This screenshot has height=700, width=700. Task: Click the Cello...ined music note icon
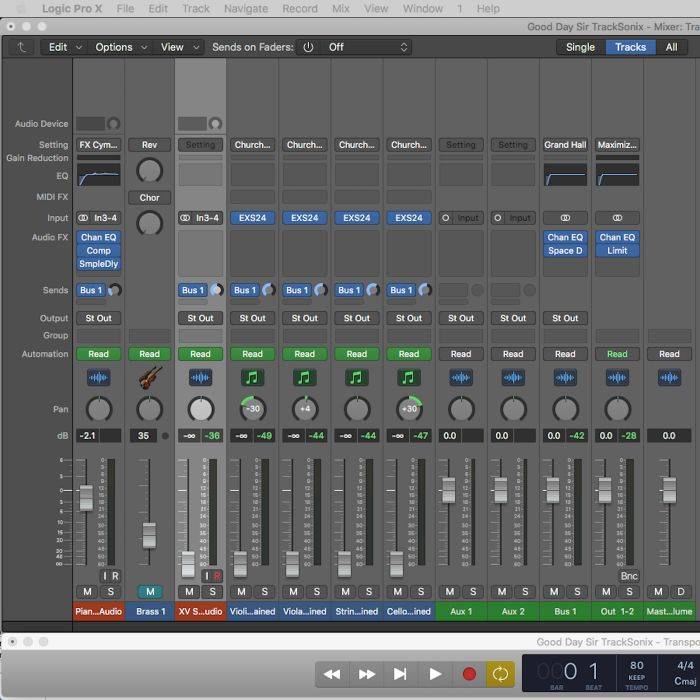(x=408, y=378)
